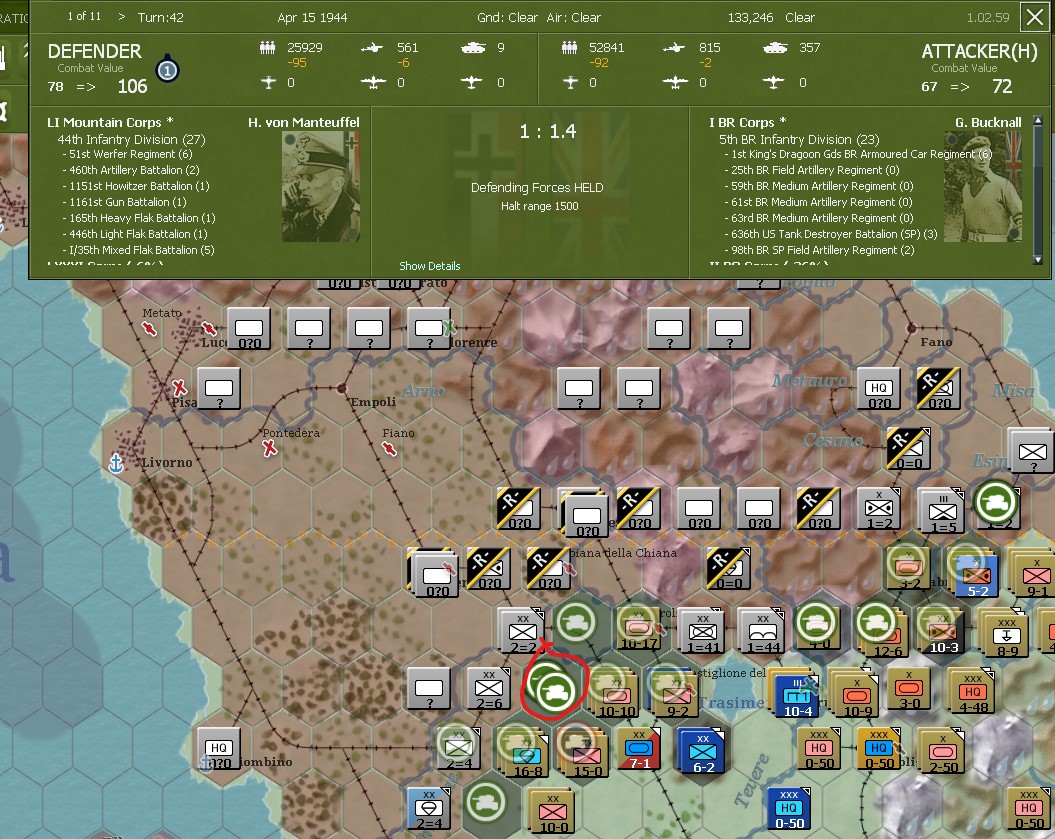The height and width of the screenshot is (839, 1055).
Task: Select the 2-50 brigade counter
Action: (x=942, y=752)
